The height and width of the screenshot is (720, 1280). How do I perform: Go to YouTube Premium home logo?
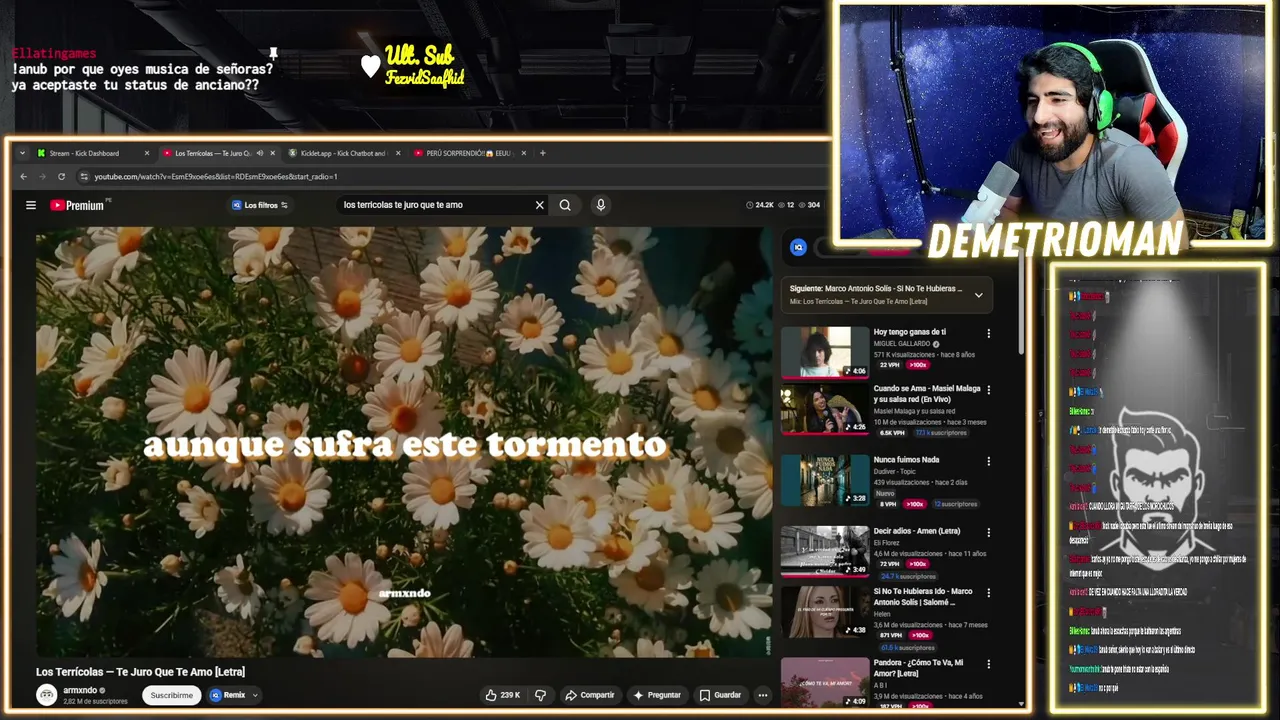pyautogui.click(x=78, y=205)
